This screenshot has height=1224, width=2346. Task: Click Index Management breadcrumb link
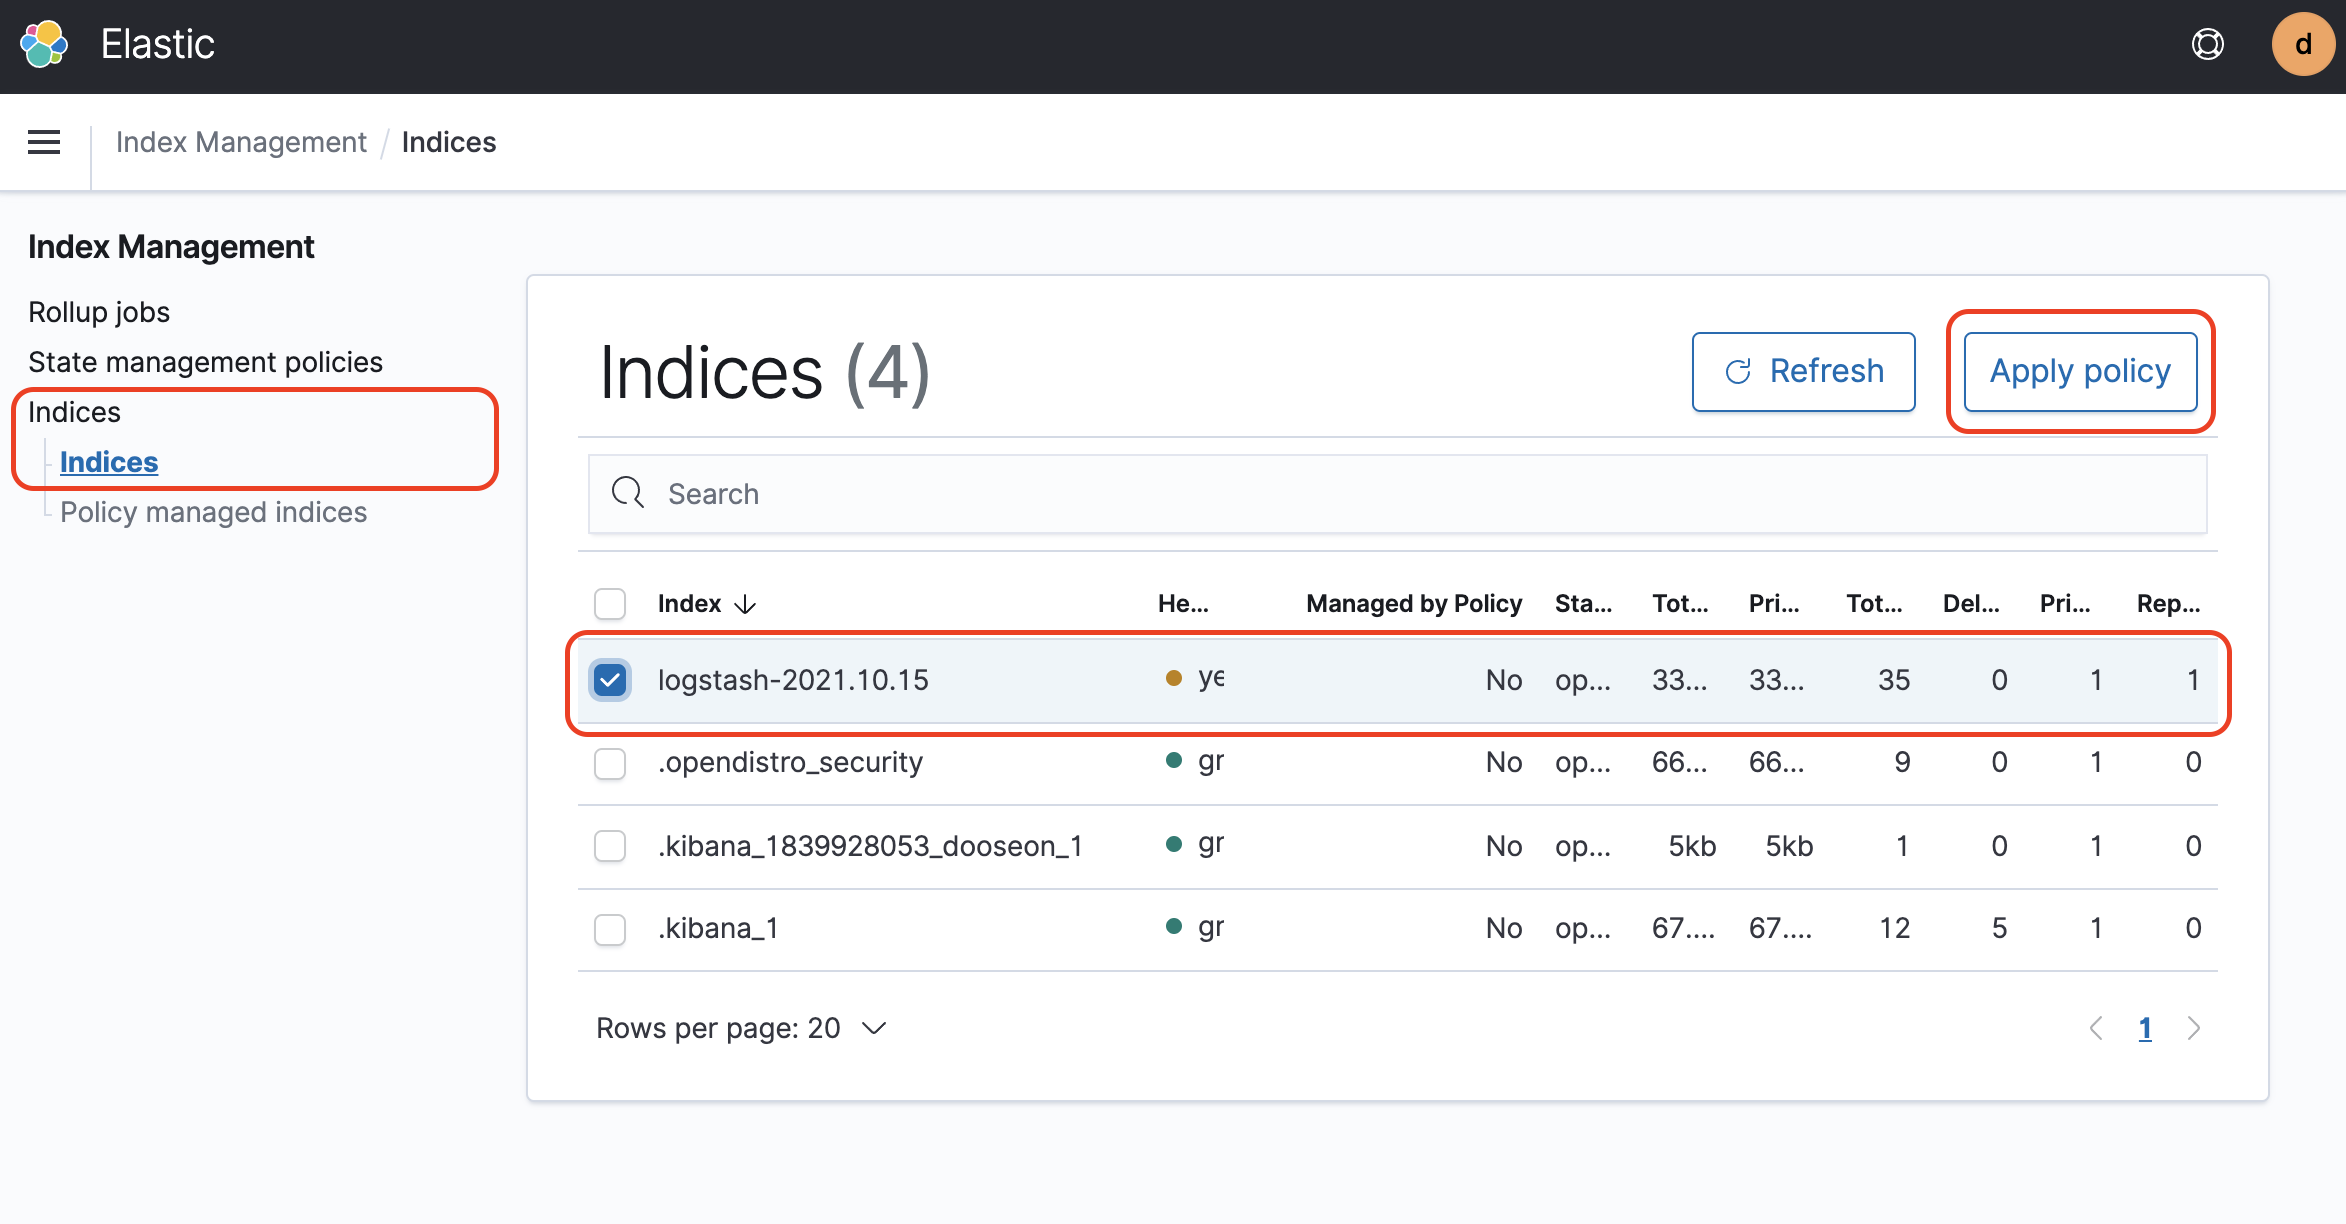[241, 142]
